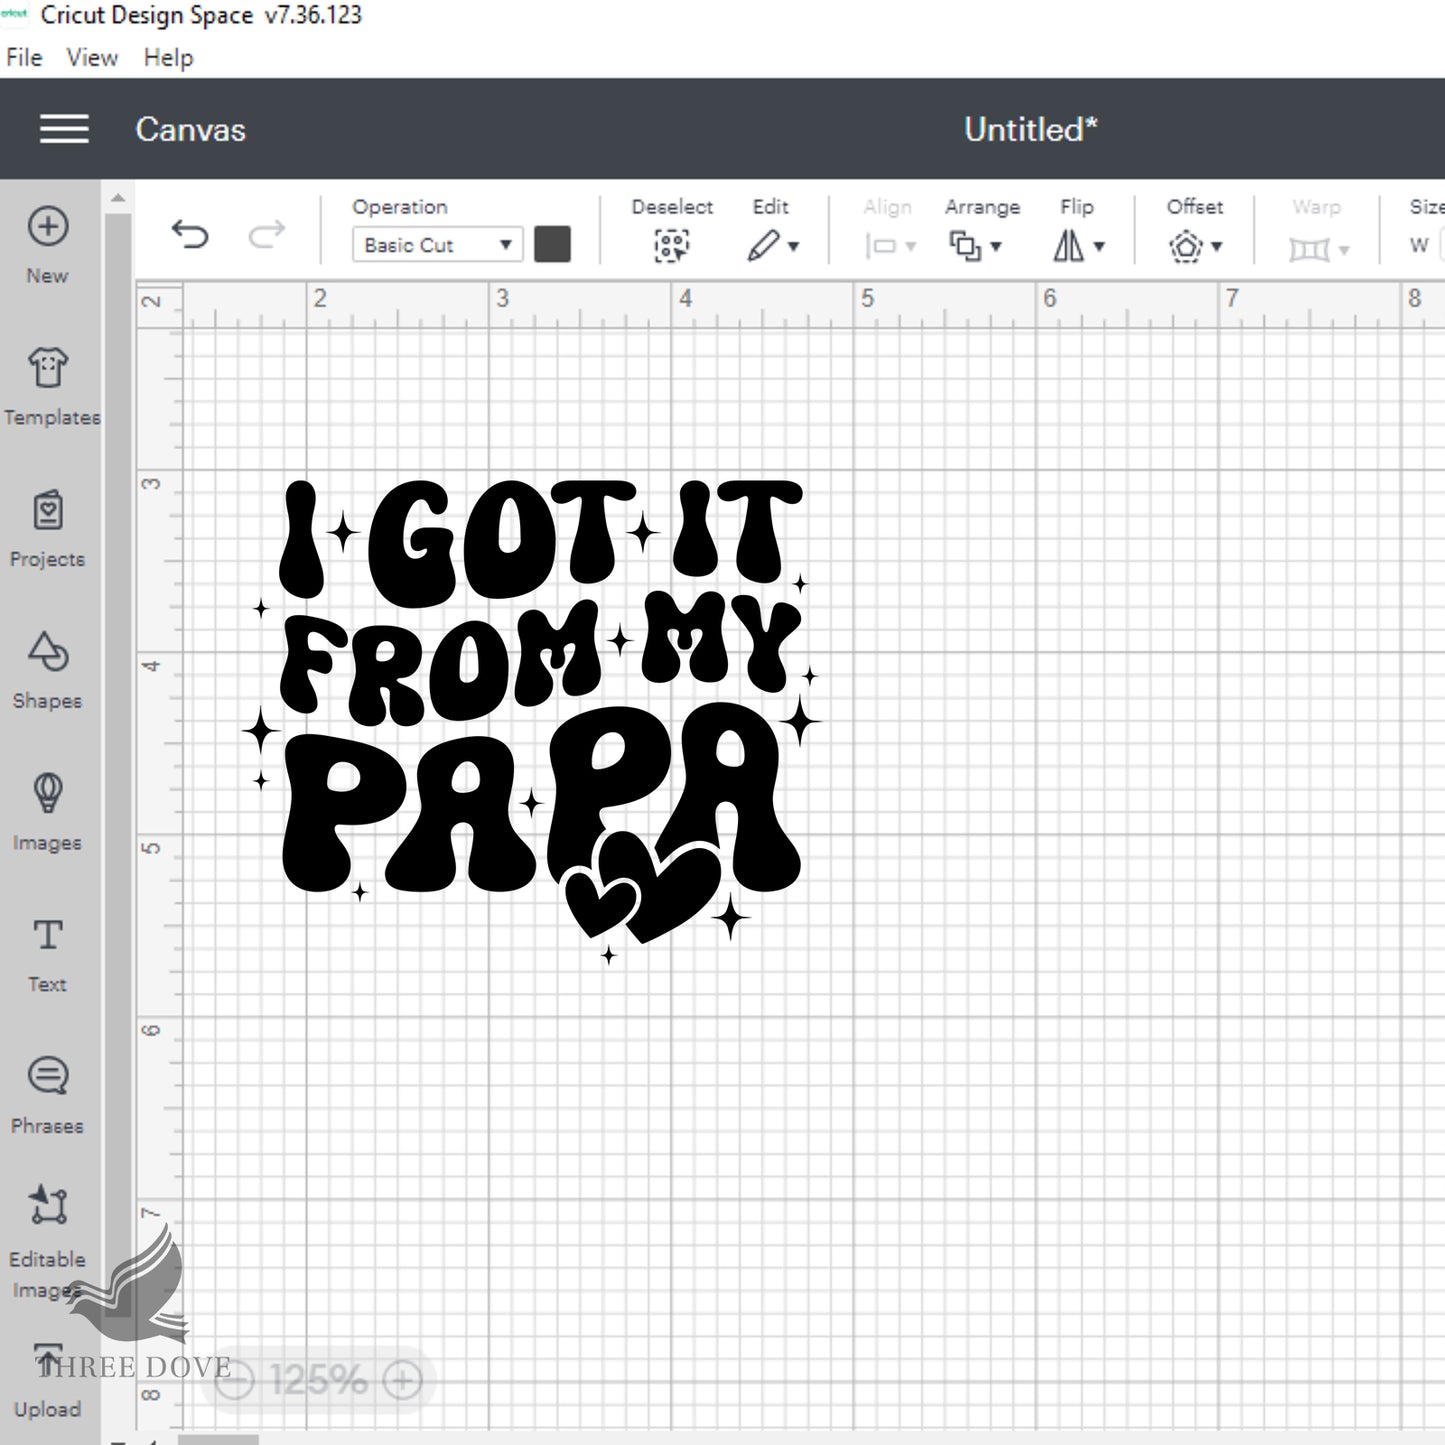
Task: Click the Deselect icon
Action: [x=671, y=246]
